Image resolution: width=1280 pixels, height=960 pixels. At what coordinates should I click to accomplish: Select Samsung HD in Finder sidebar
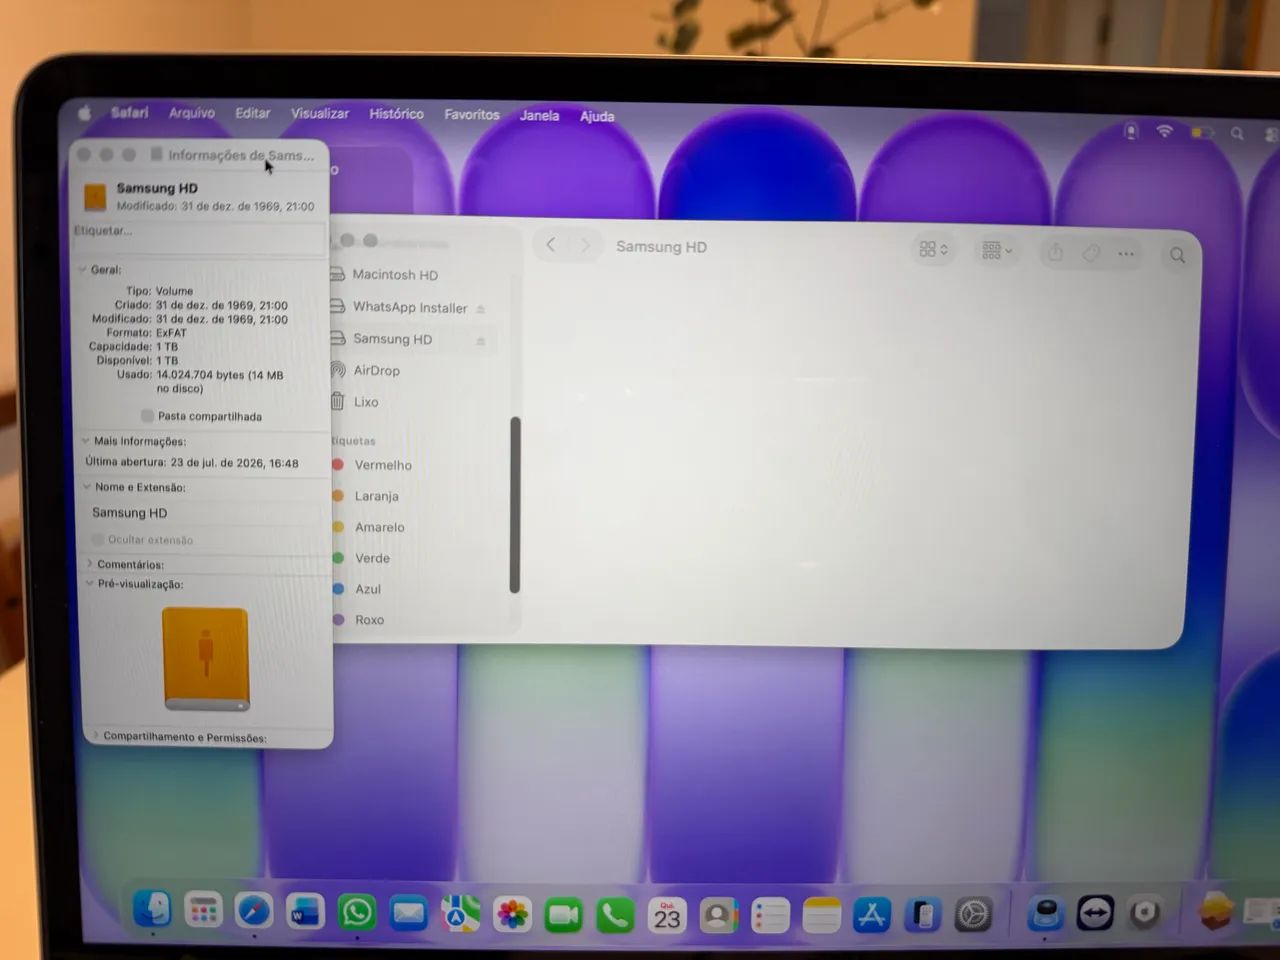[x=393, y=339]
